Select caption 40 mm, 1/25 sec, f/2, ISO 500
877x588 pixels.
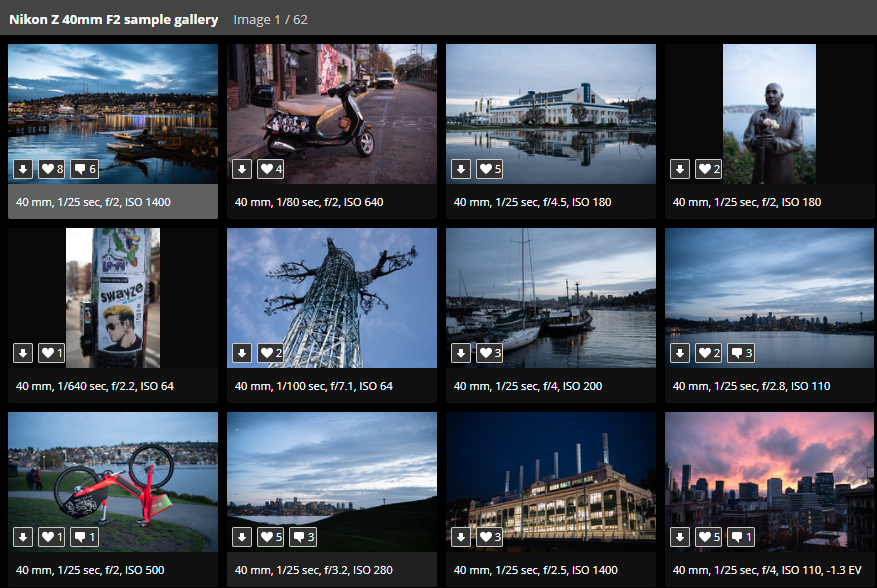click(90, 570)
